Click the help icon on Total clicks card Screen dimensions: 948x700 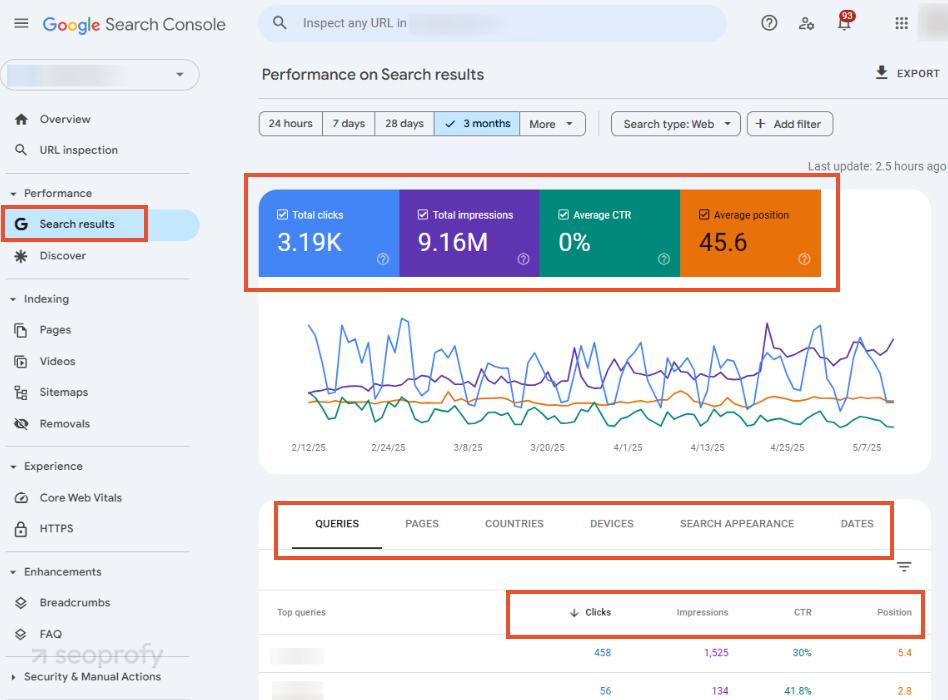[x=383, y=259]
